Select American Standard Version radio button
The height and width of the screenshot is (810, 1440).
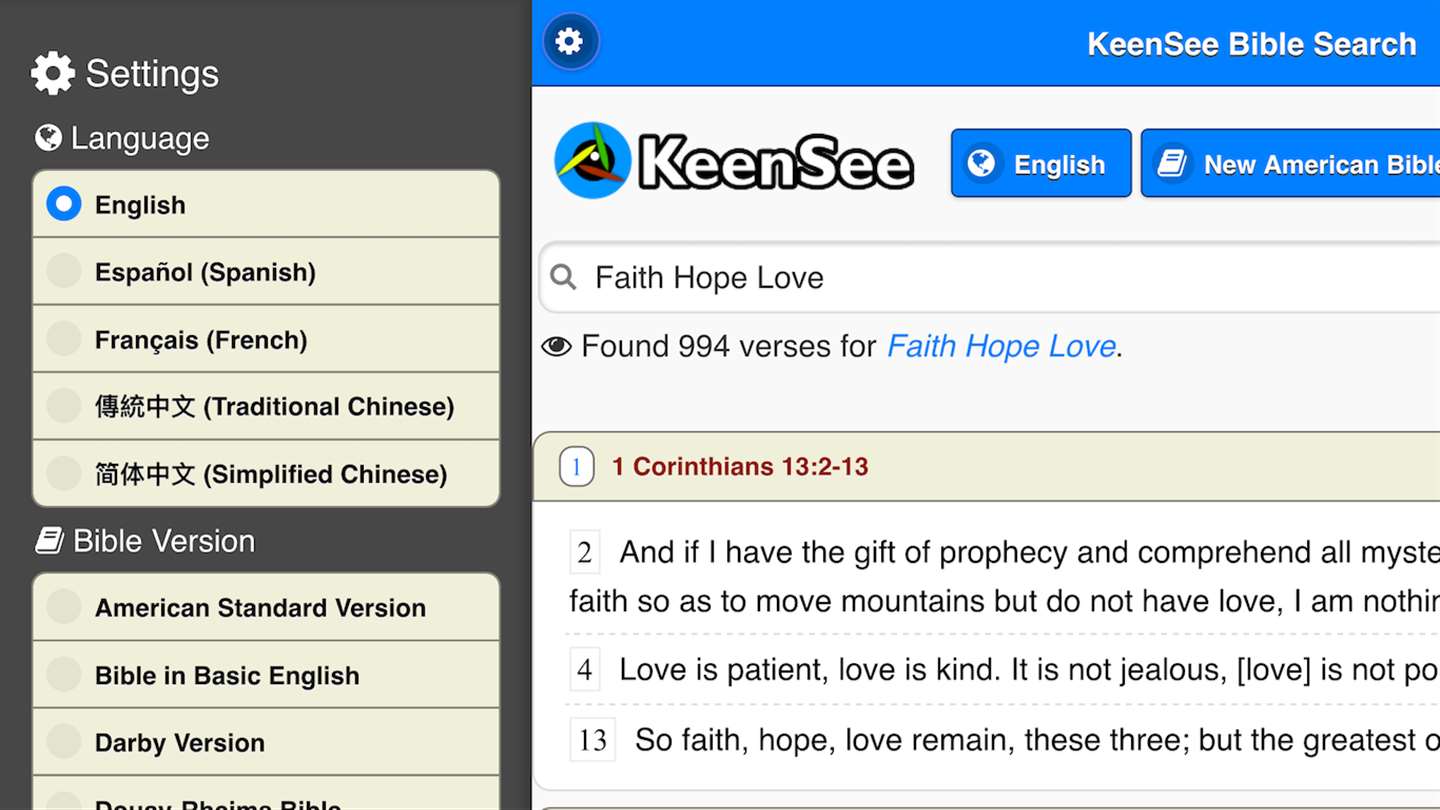[64, 607]
